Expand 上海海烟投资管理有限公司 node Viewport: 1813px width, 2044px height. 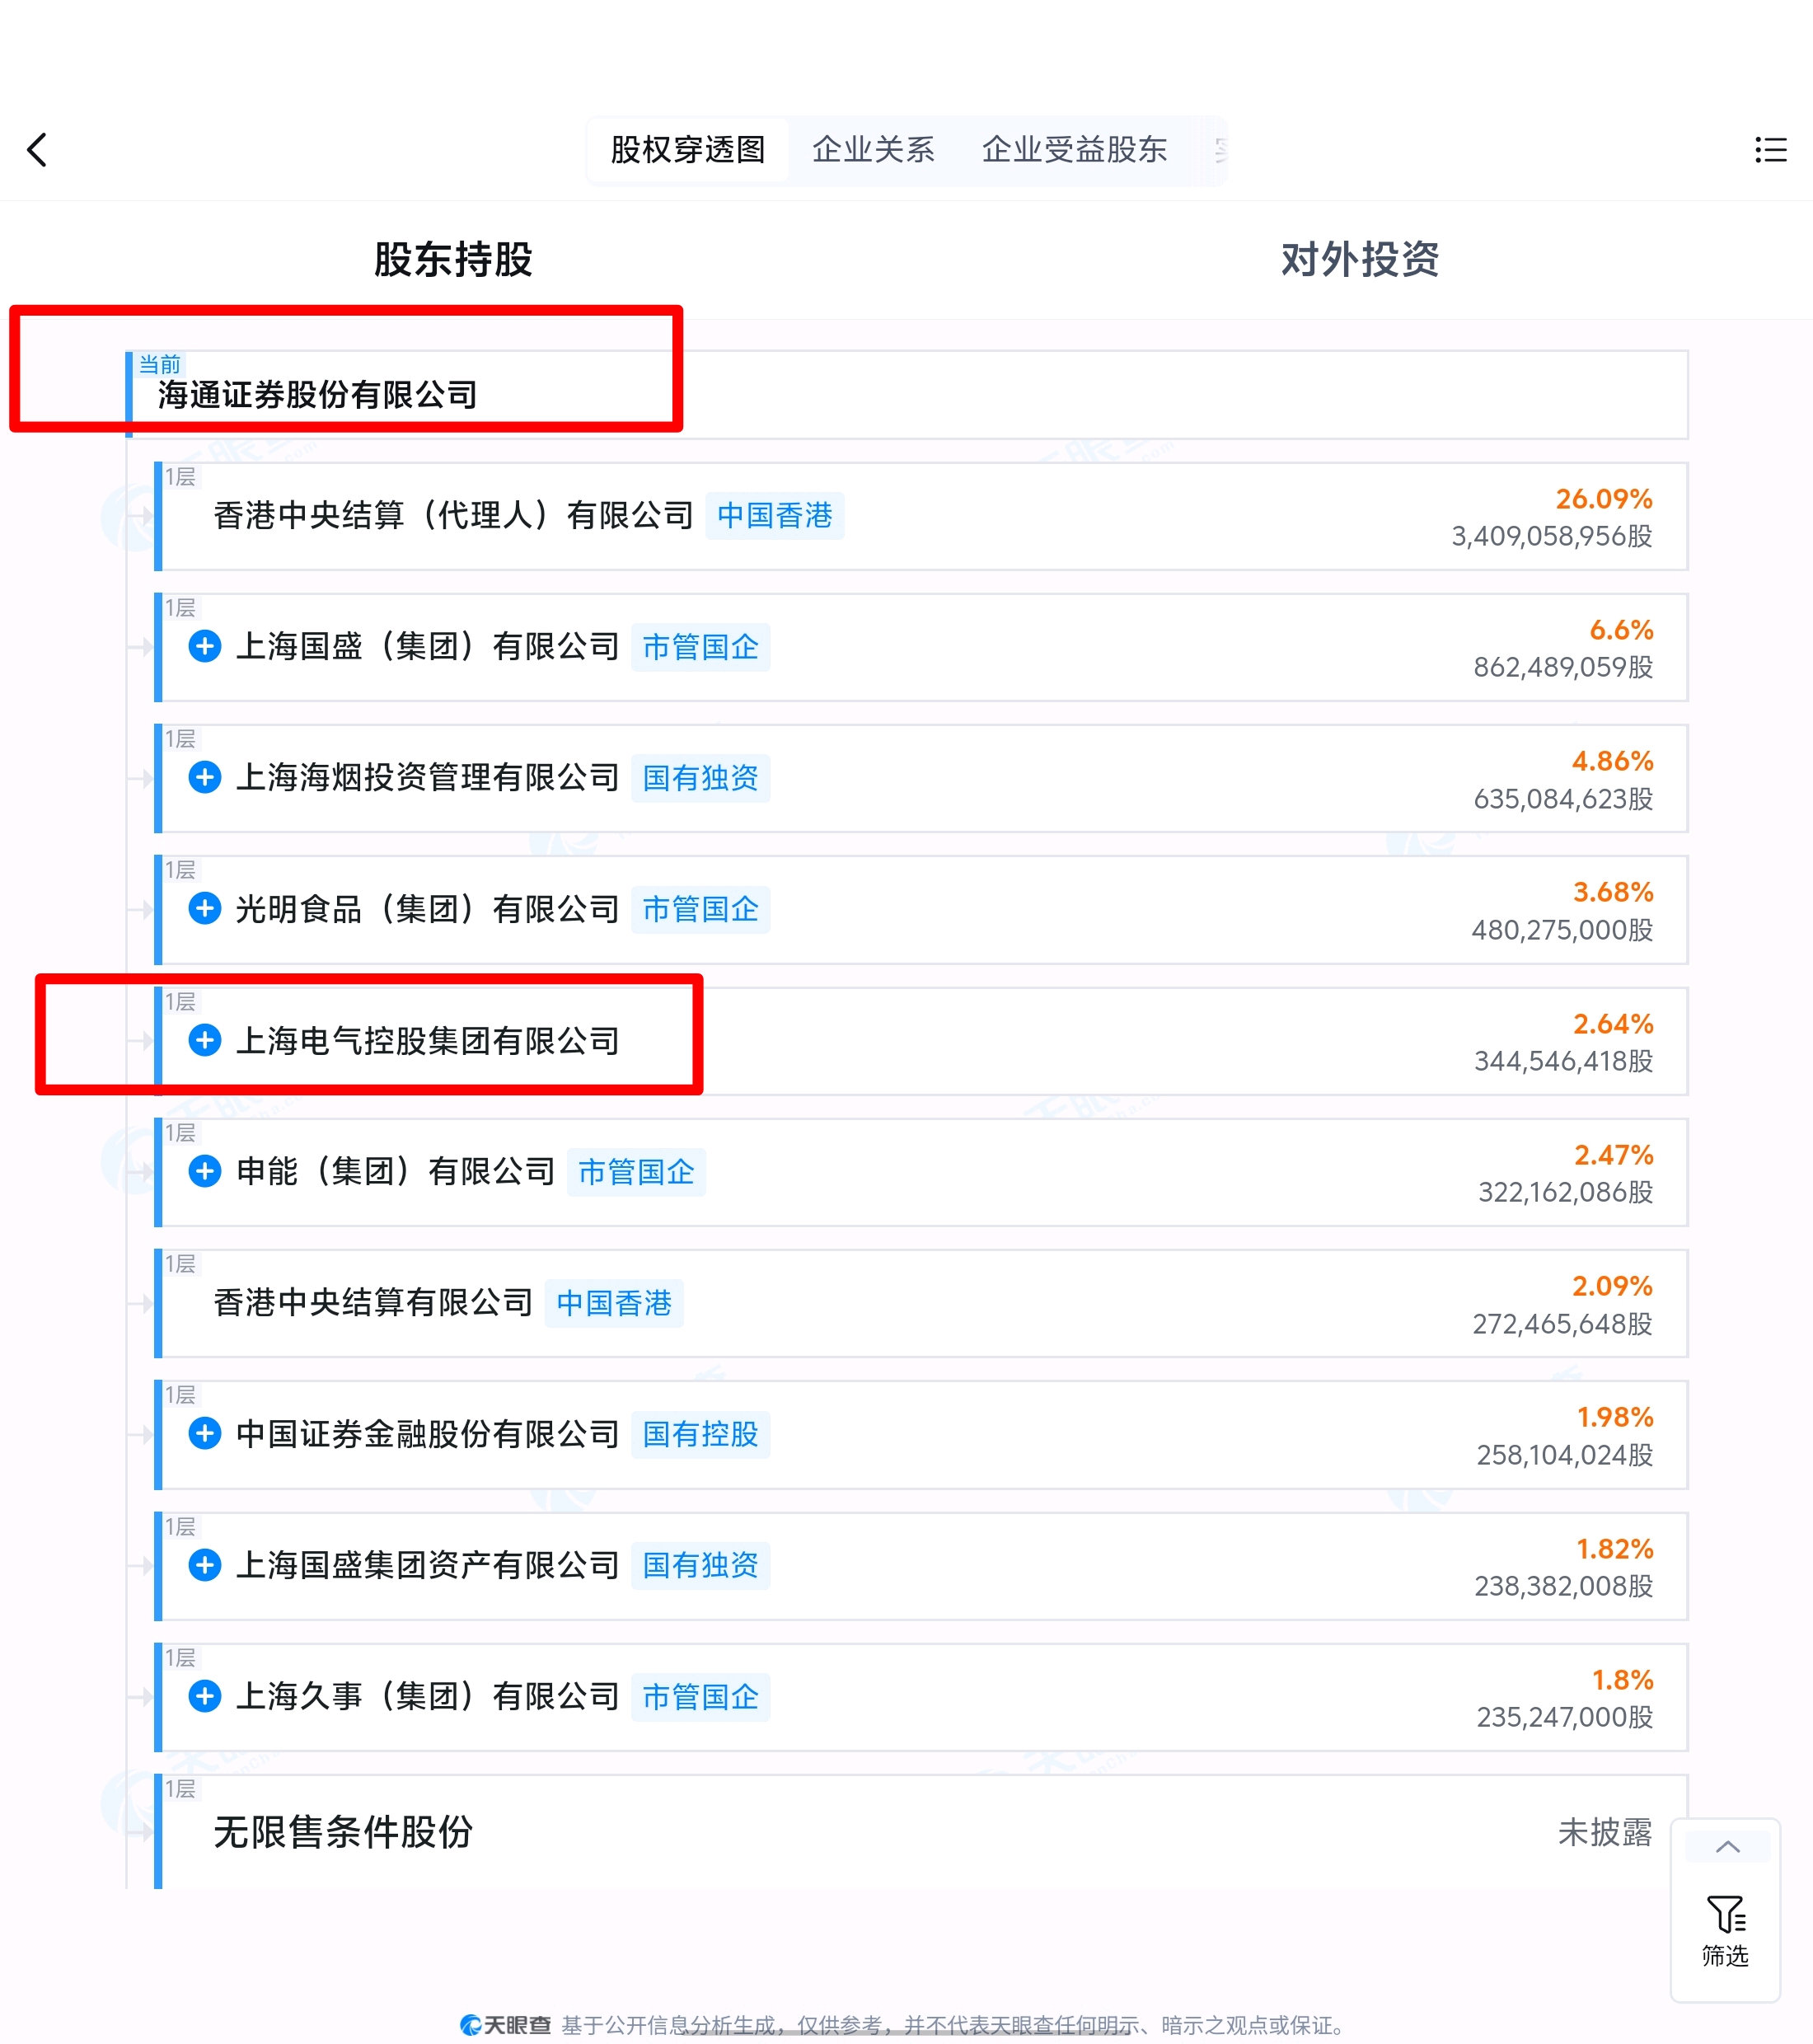tap(205, 777)
